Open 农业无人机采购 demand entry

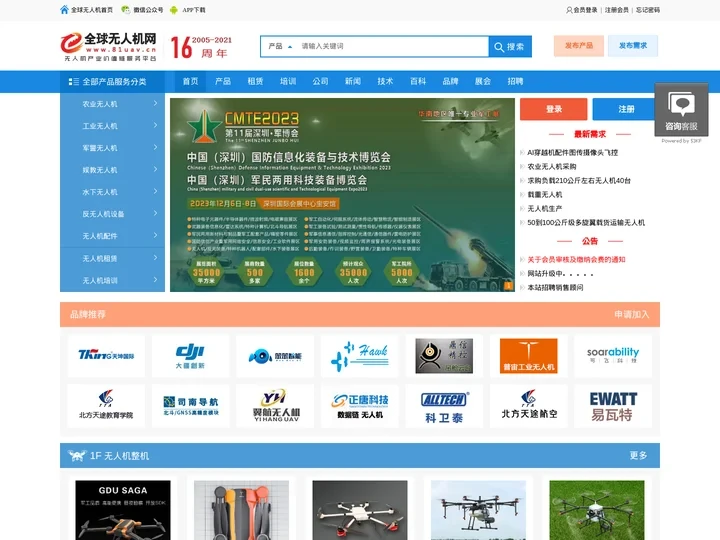coord(551,167)
